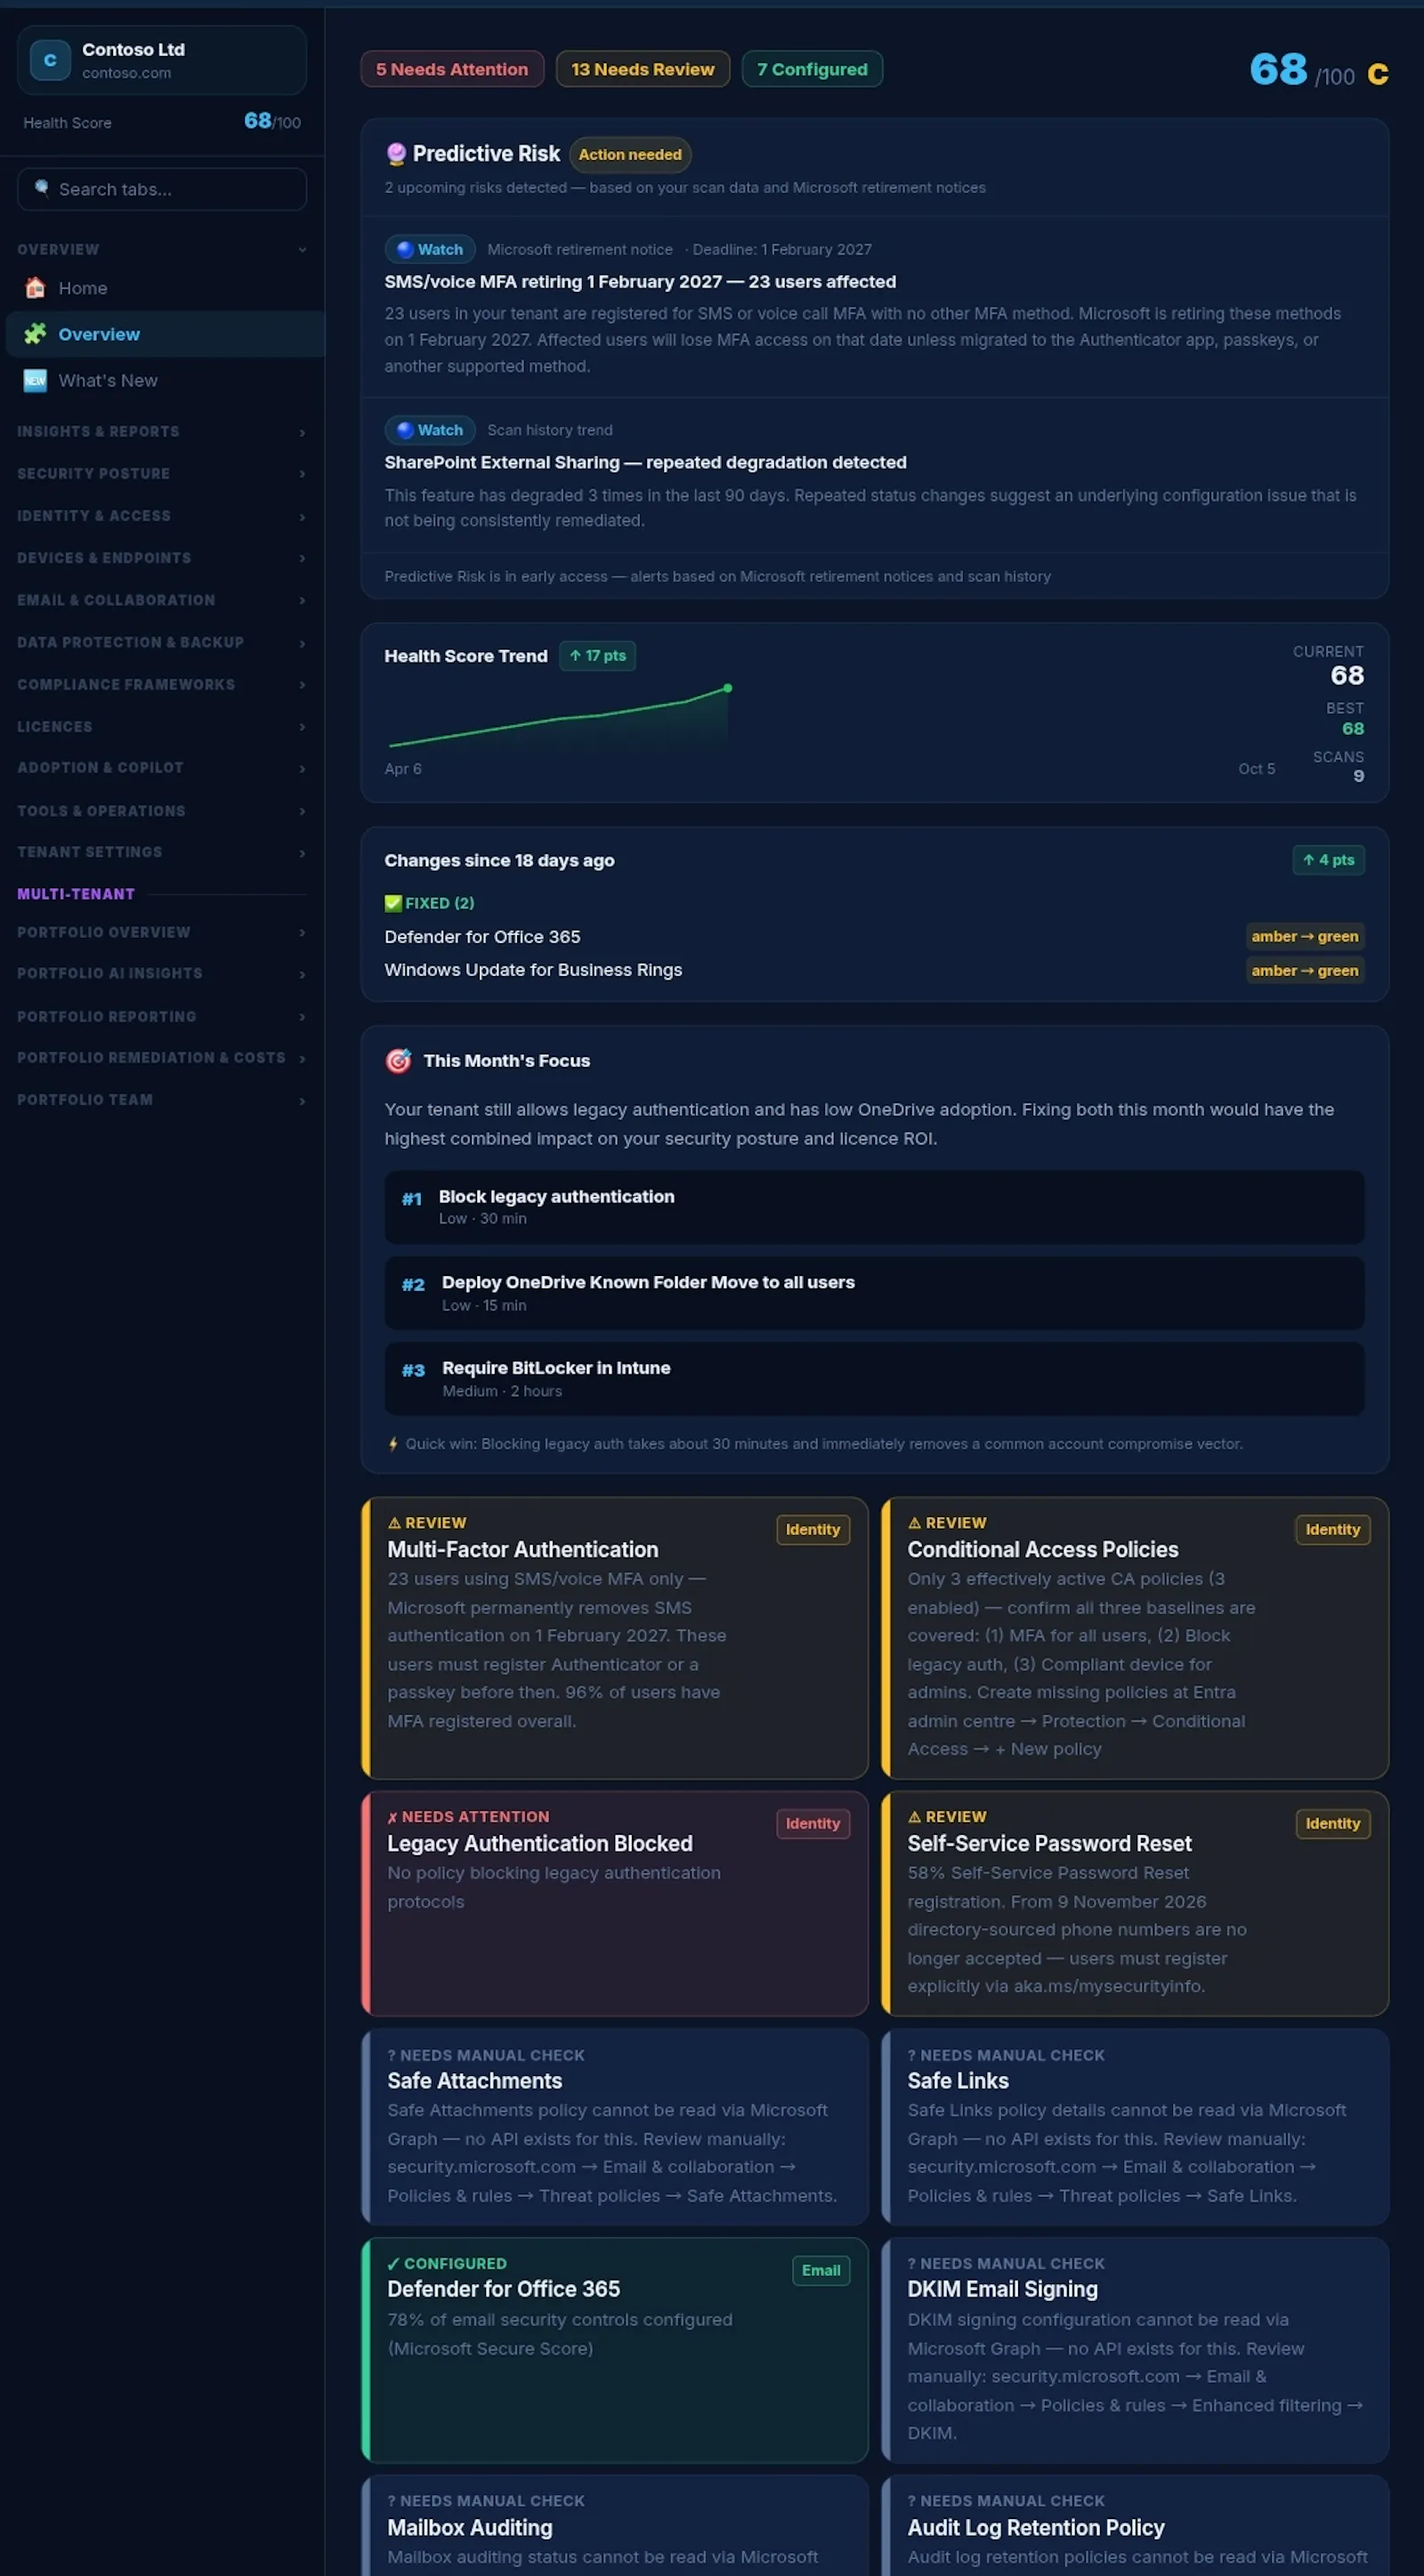Open the Safe Links manual check card
The width and height of the screenshot is (1424, 2576).
pyautogui.click(x=1135, y=2126)
